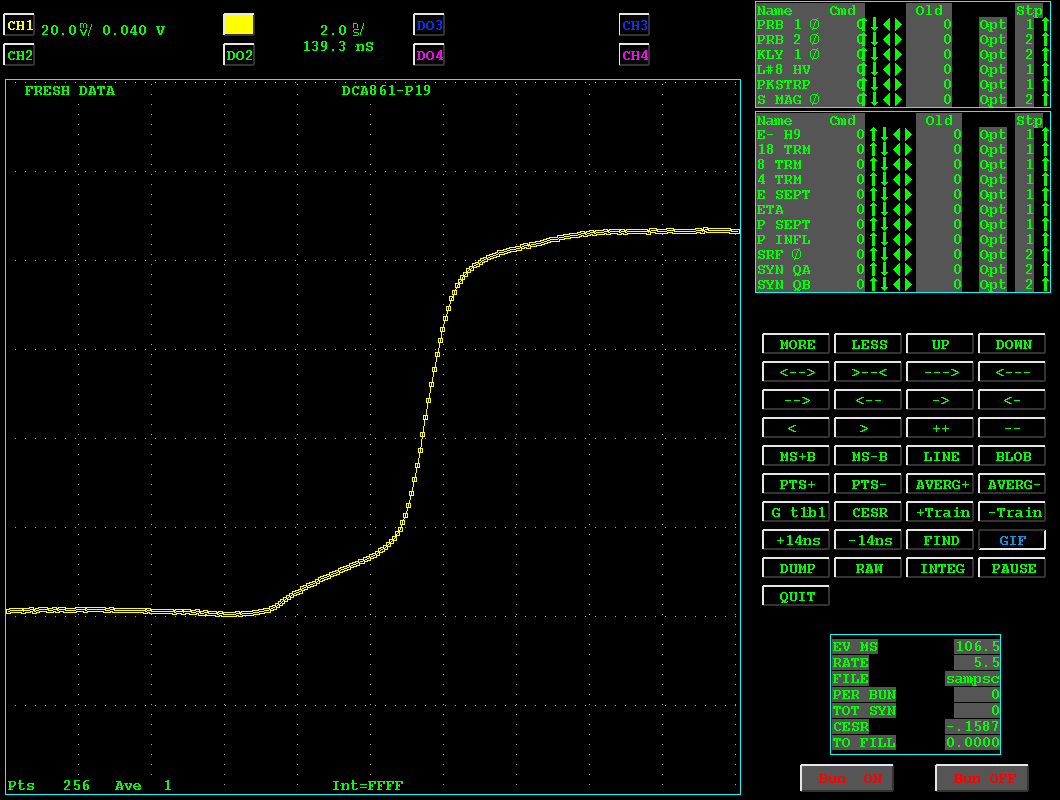Click the yellow color swatch button
Screen dimensions: 1060x800
coord(239,25)
